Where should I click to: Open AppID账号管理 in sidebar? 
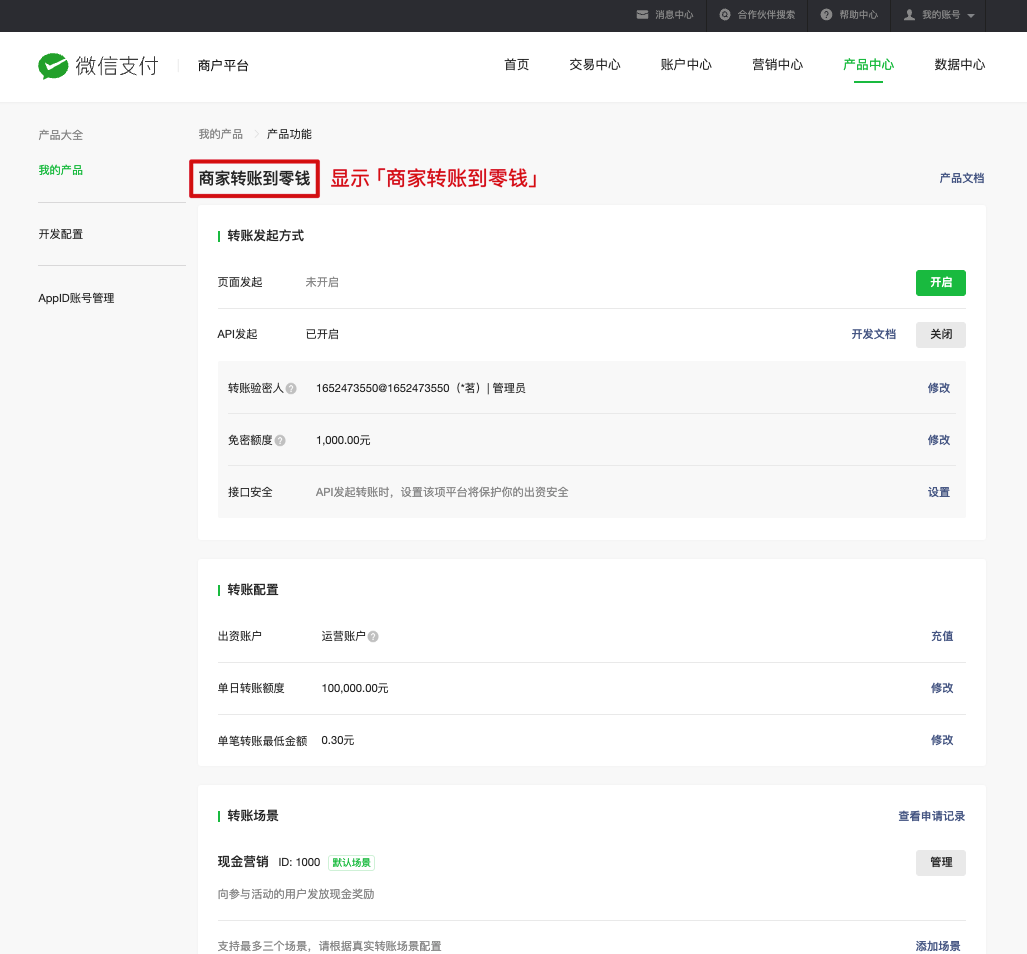76,299
